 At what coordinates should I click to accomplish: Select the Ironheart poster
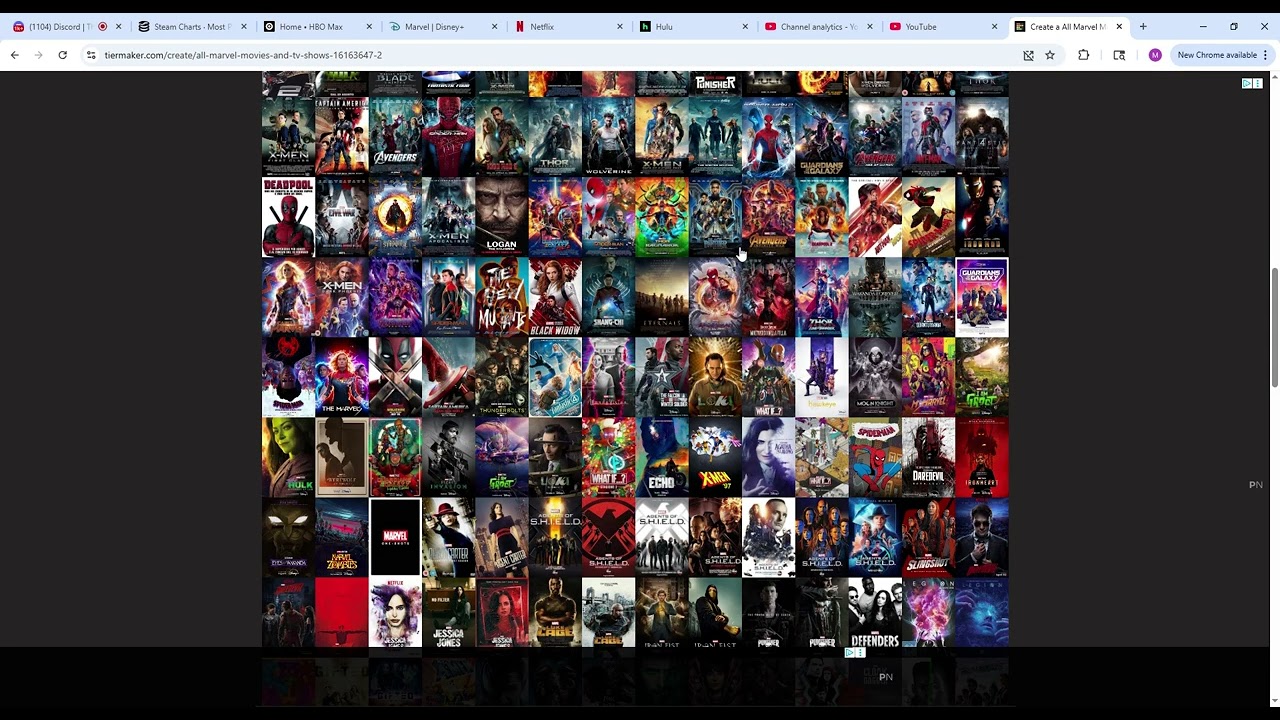point(982,457)
